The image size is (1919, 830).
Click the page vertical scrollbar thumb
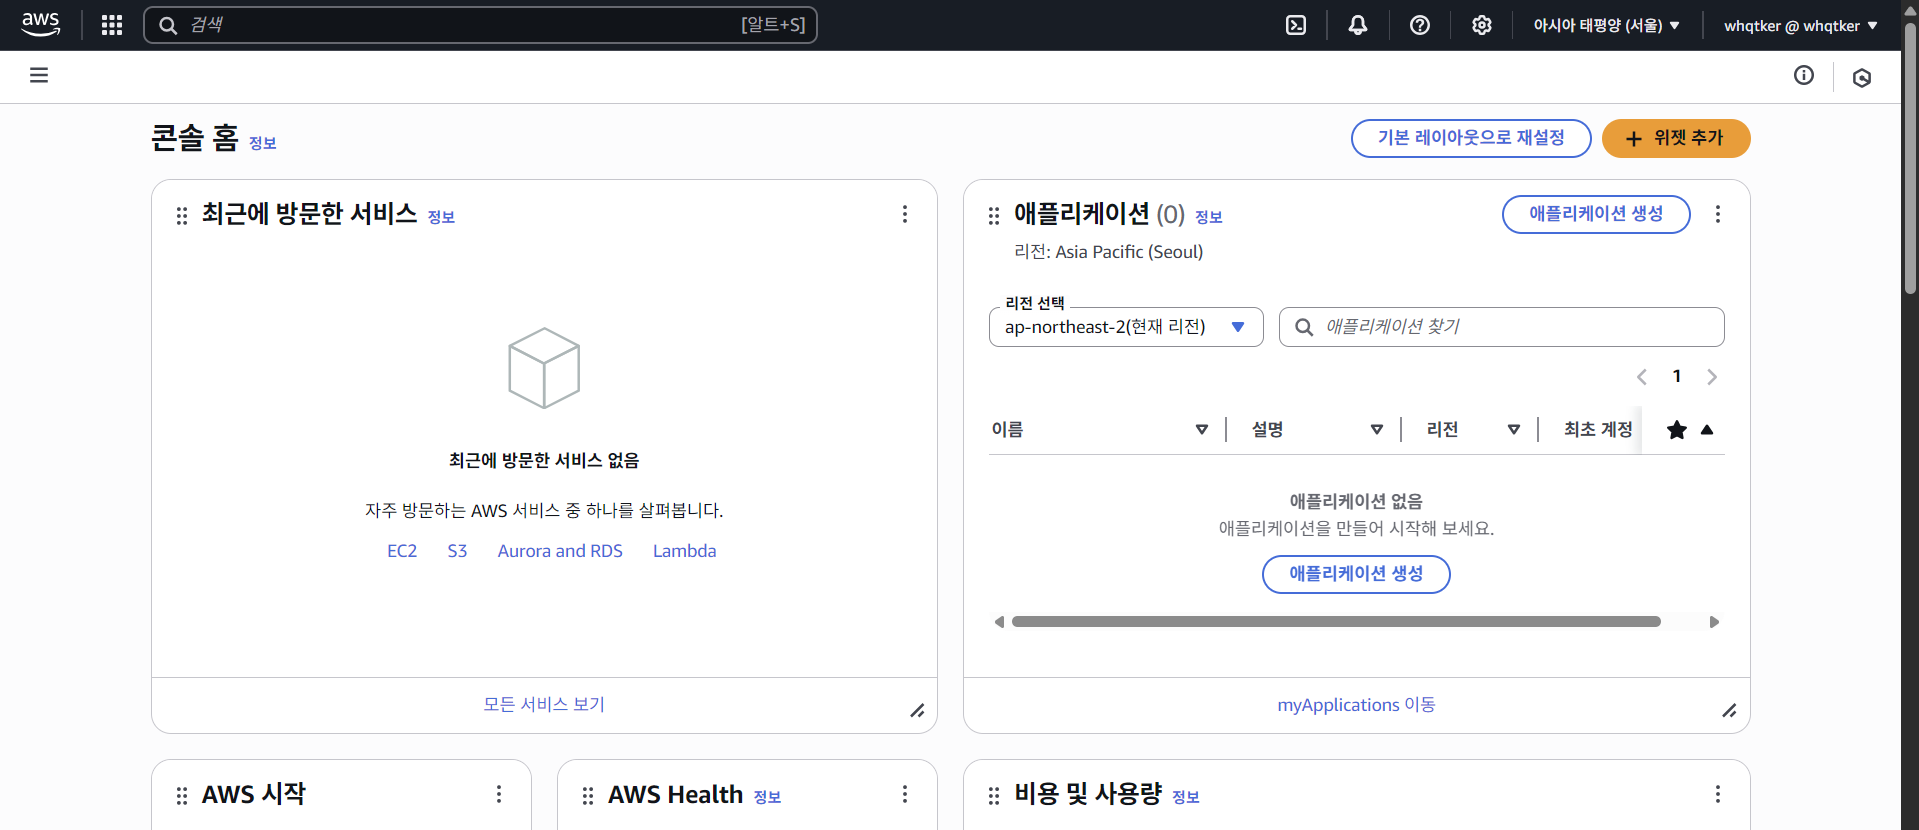coord(1910,160)
